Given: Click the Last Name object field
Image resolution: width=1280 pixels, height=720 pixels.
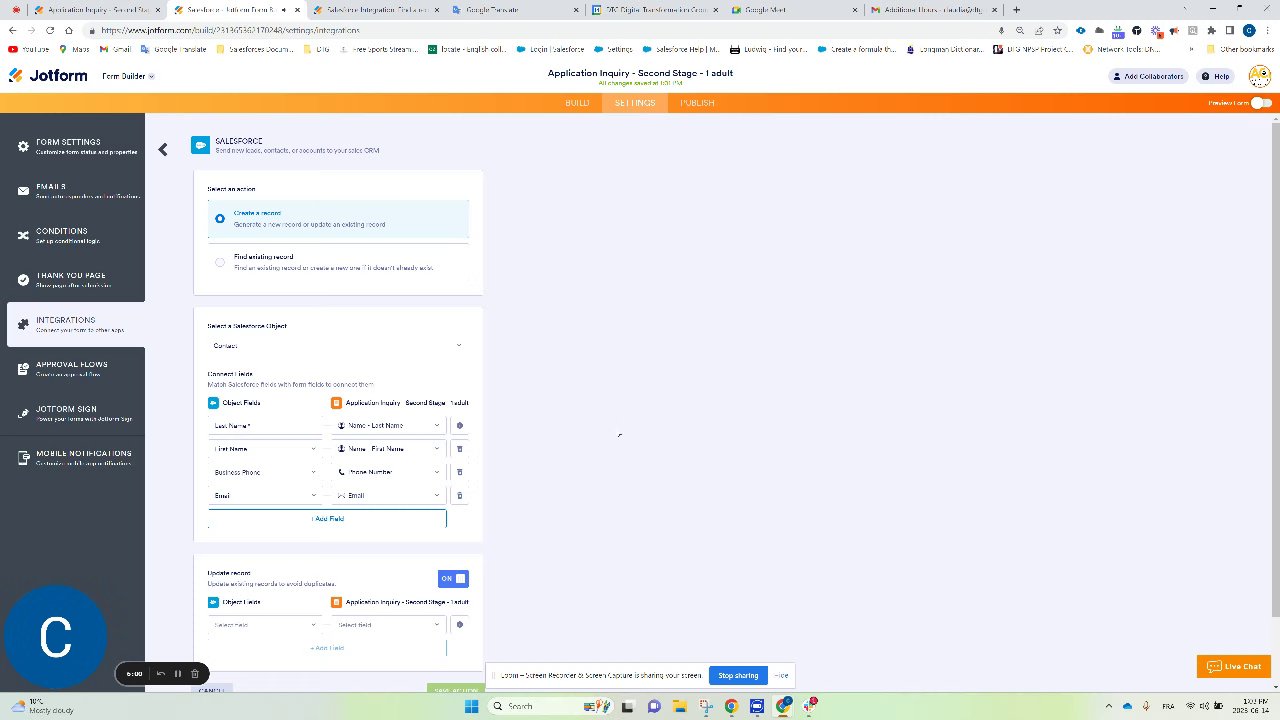Looking at the screenshot, I should click(x=265, y=425).
